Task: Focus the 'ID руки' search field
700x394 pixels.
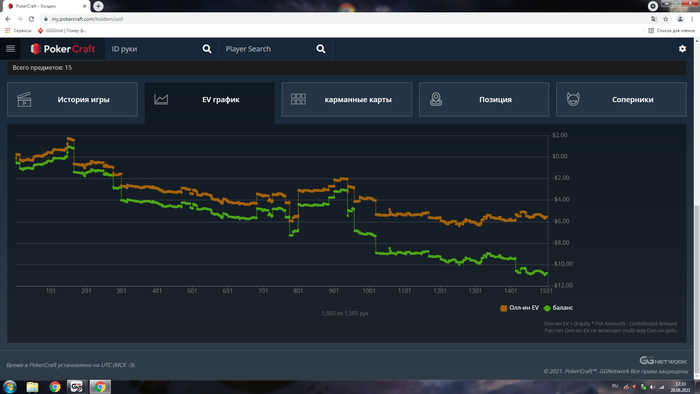Action: [x=154, y=49]
